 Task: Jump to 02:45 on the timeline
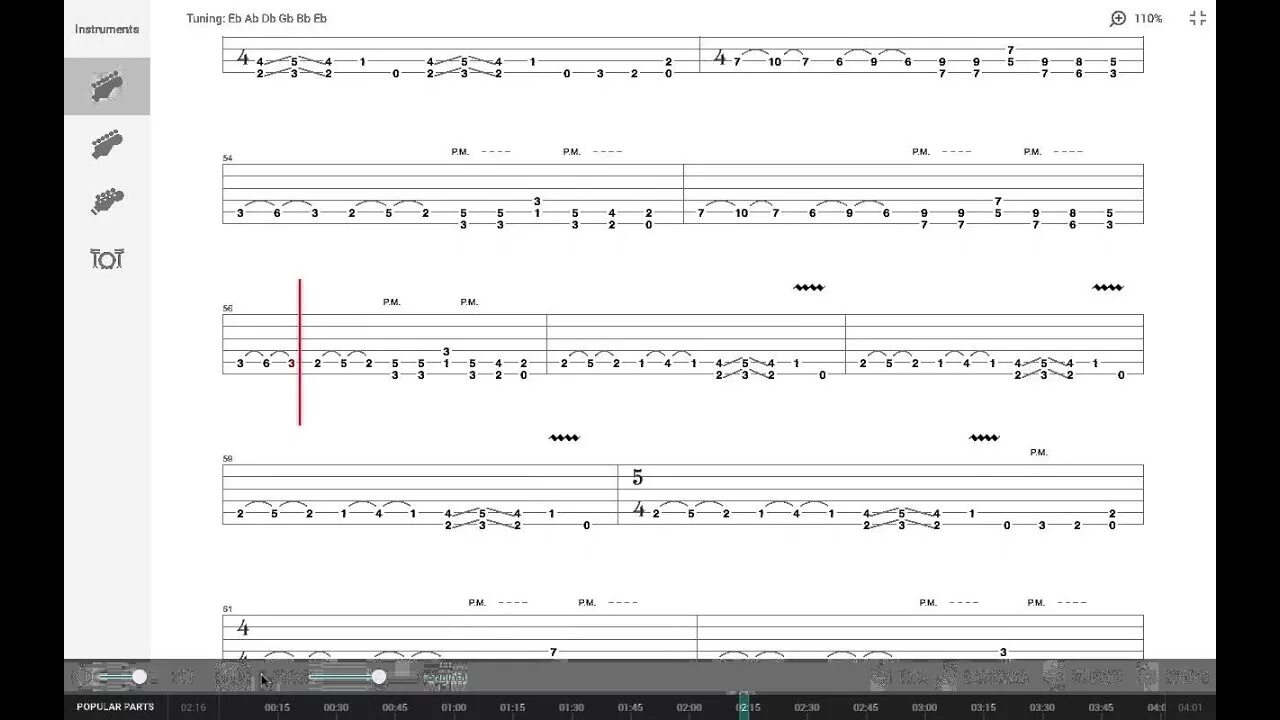click(866, 708)
